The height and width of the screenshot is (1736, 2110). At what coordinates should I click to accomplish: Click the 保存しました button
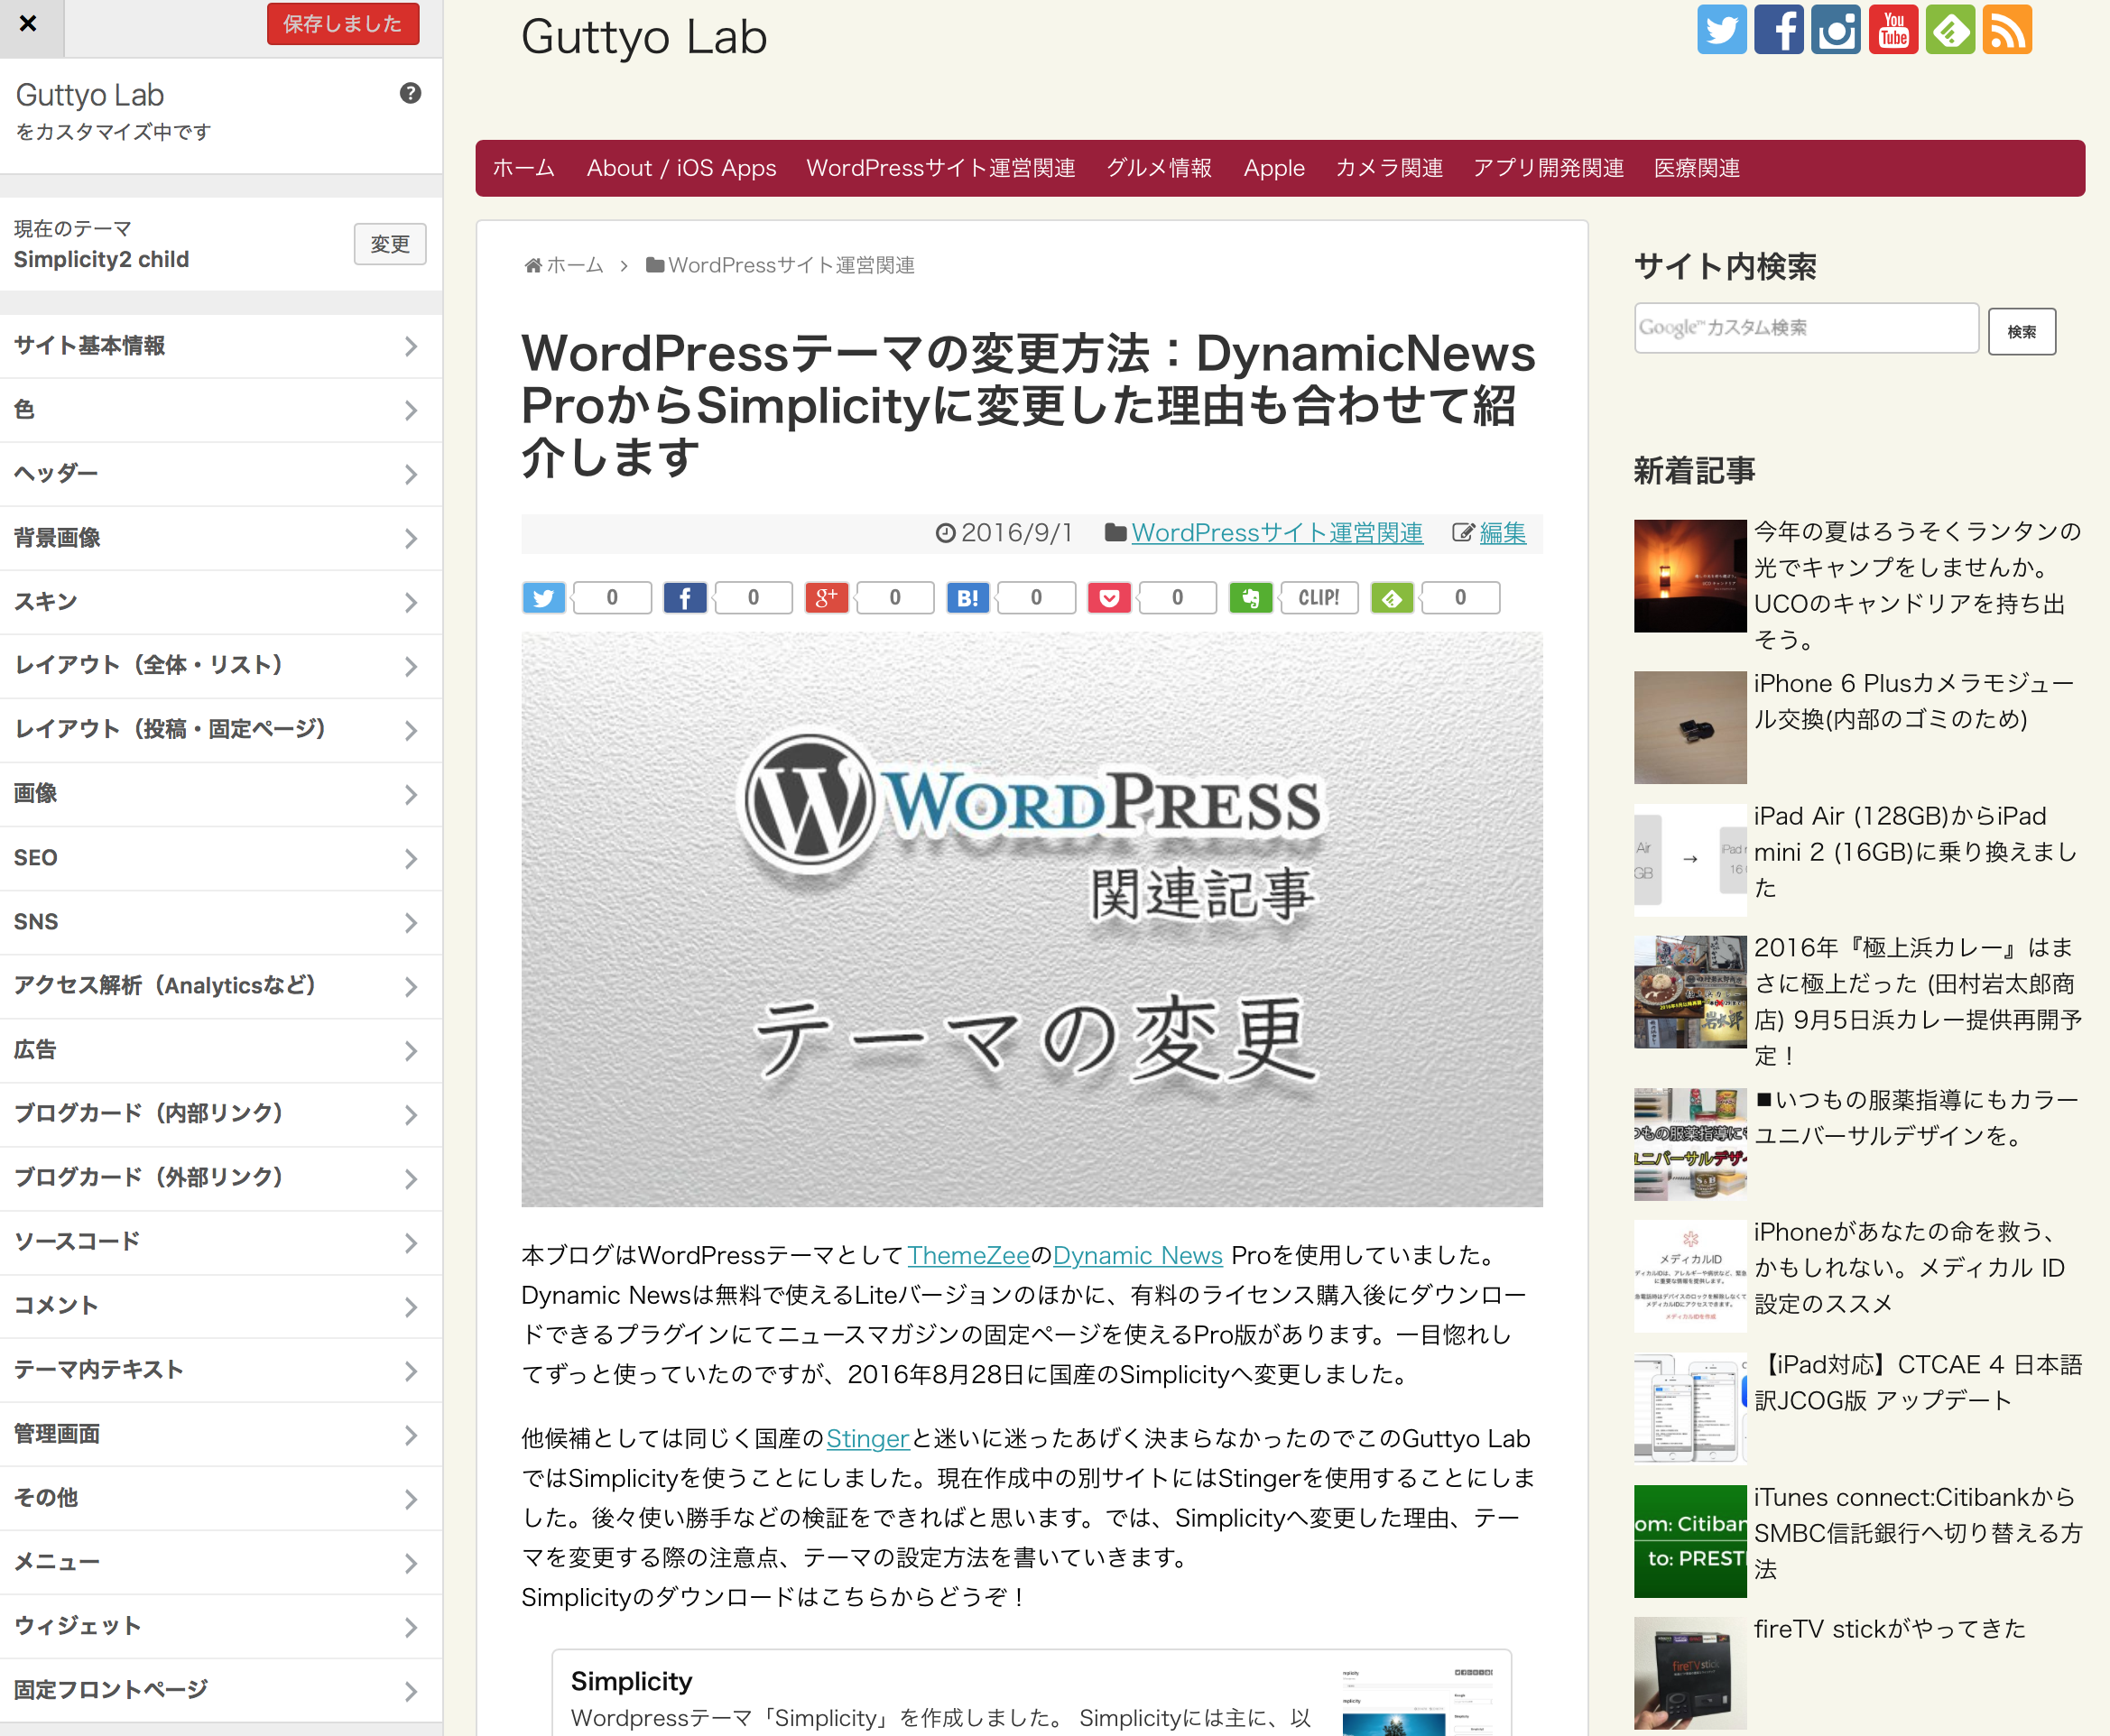[343, 24]
